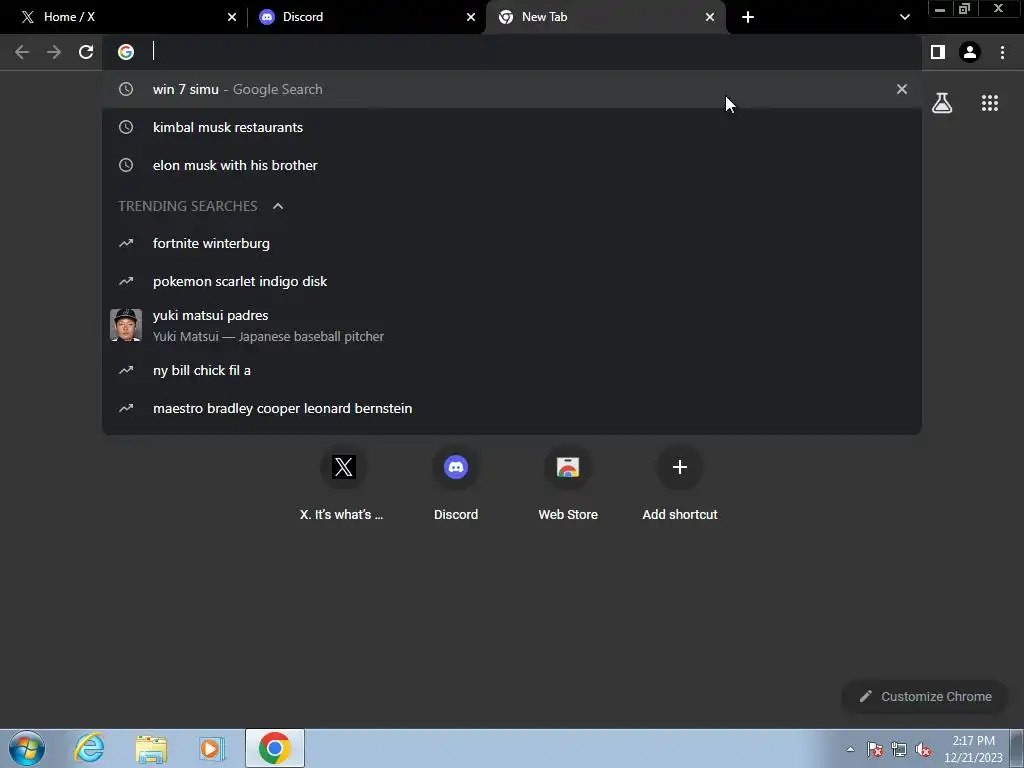This screenshot has width=1024, height=768.
Task: Open the Search Labs flask icon
Action: (942, 103)
